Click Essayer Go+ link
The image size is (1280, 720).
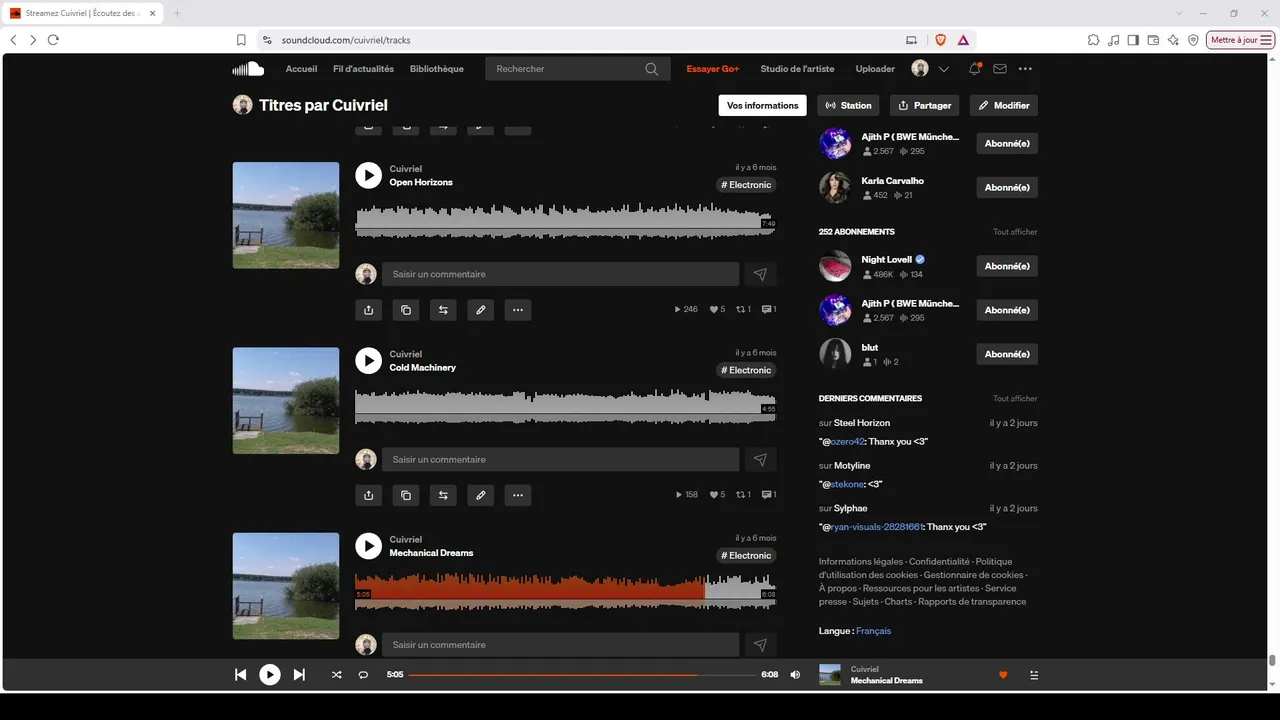[x=713, y=69]
